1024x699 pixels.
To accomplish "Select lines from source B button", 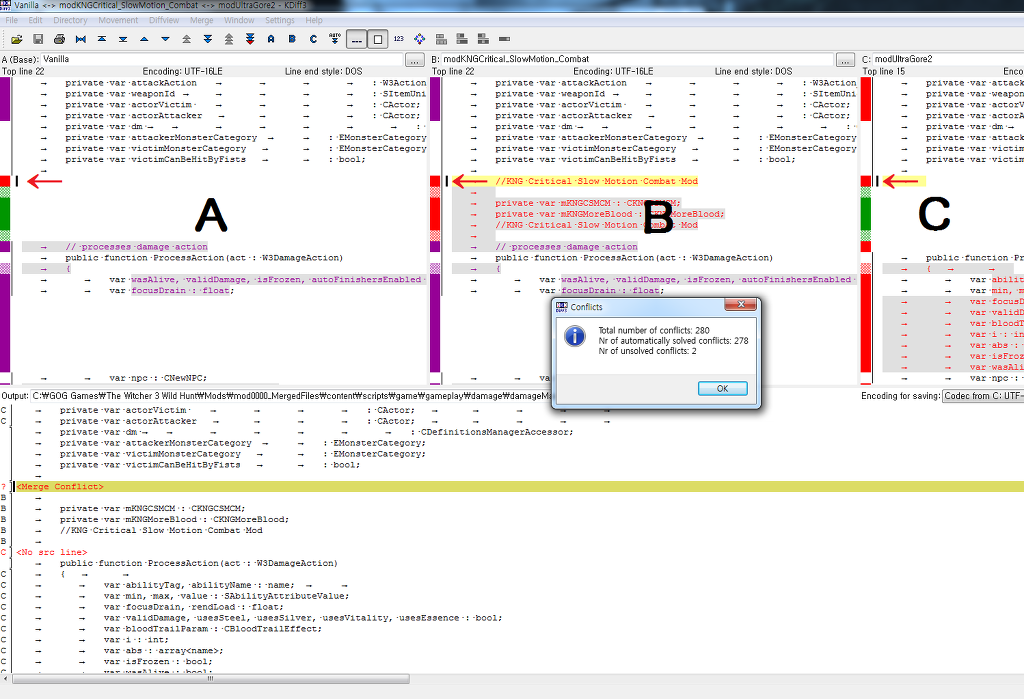I will point(291,39).
